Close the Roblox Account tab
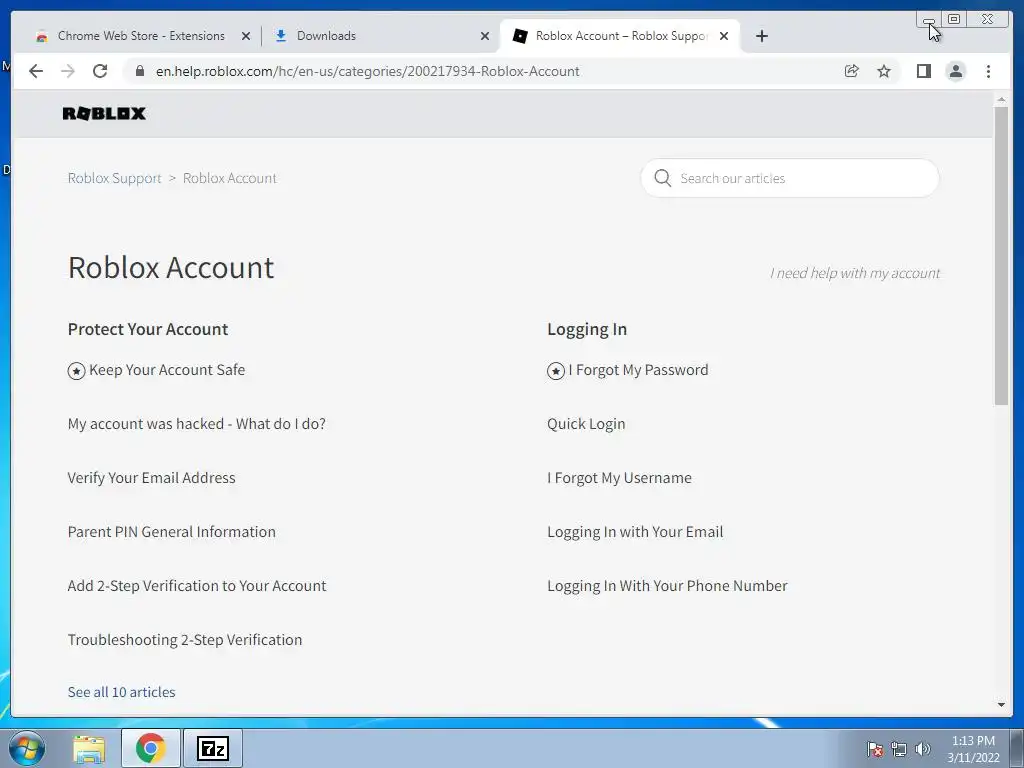 [x=724, y=36]
